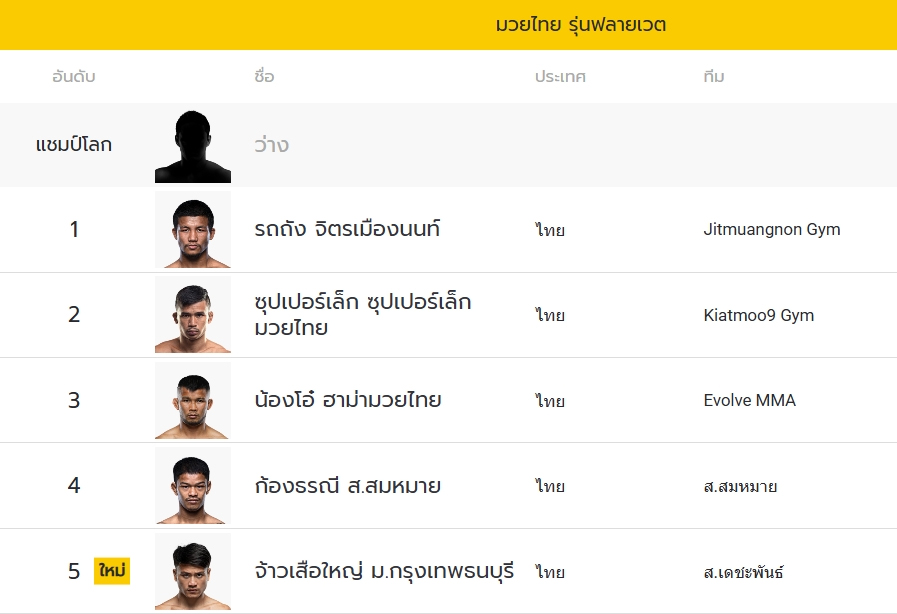This screenshot has width=897, height=614.
Task: Open จ้าวเสือใหญ่ ม.กรุงเทพธนบุรี name link
Action: click(384, 572)
